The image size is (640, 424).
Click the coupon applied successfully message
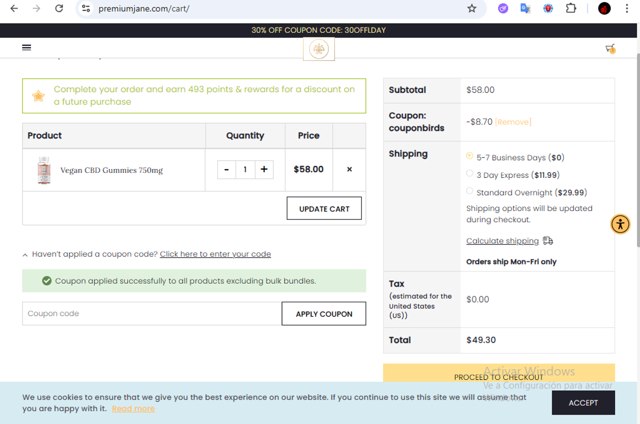194,281
